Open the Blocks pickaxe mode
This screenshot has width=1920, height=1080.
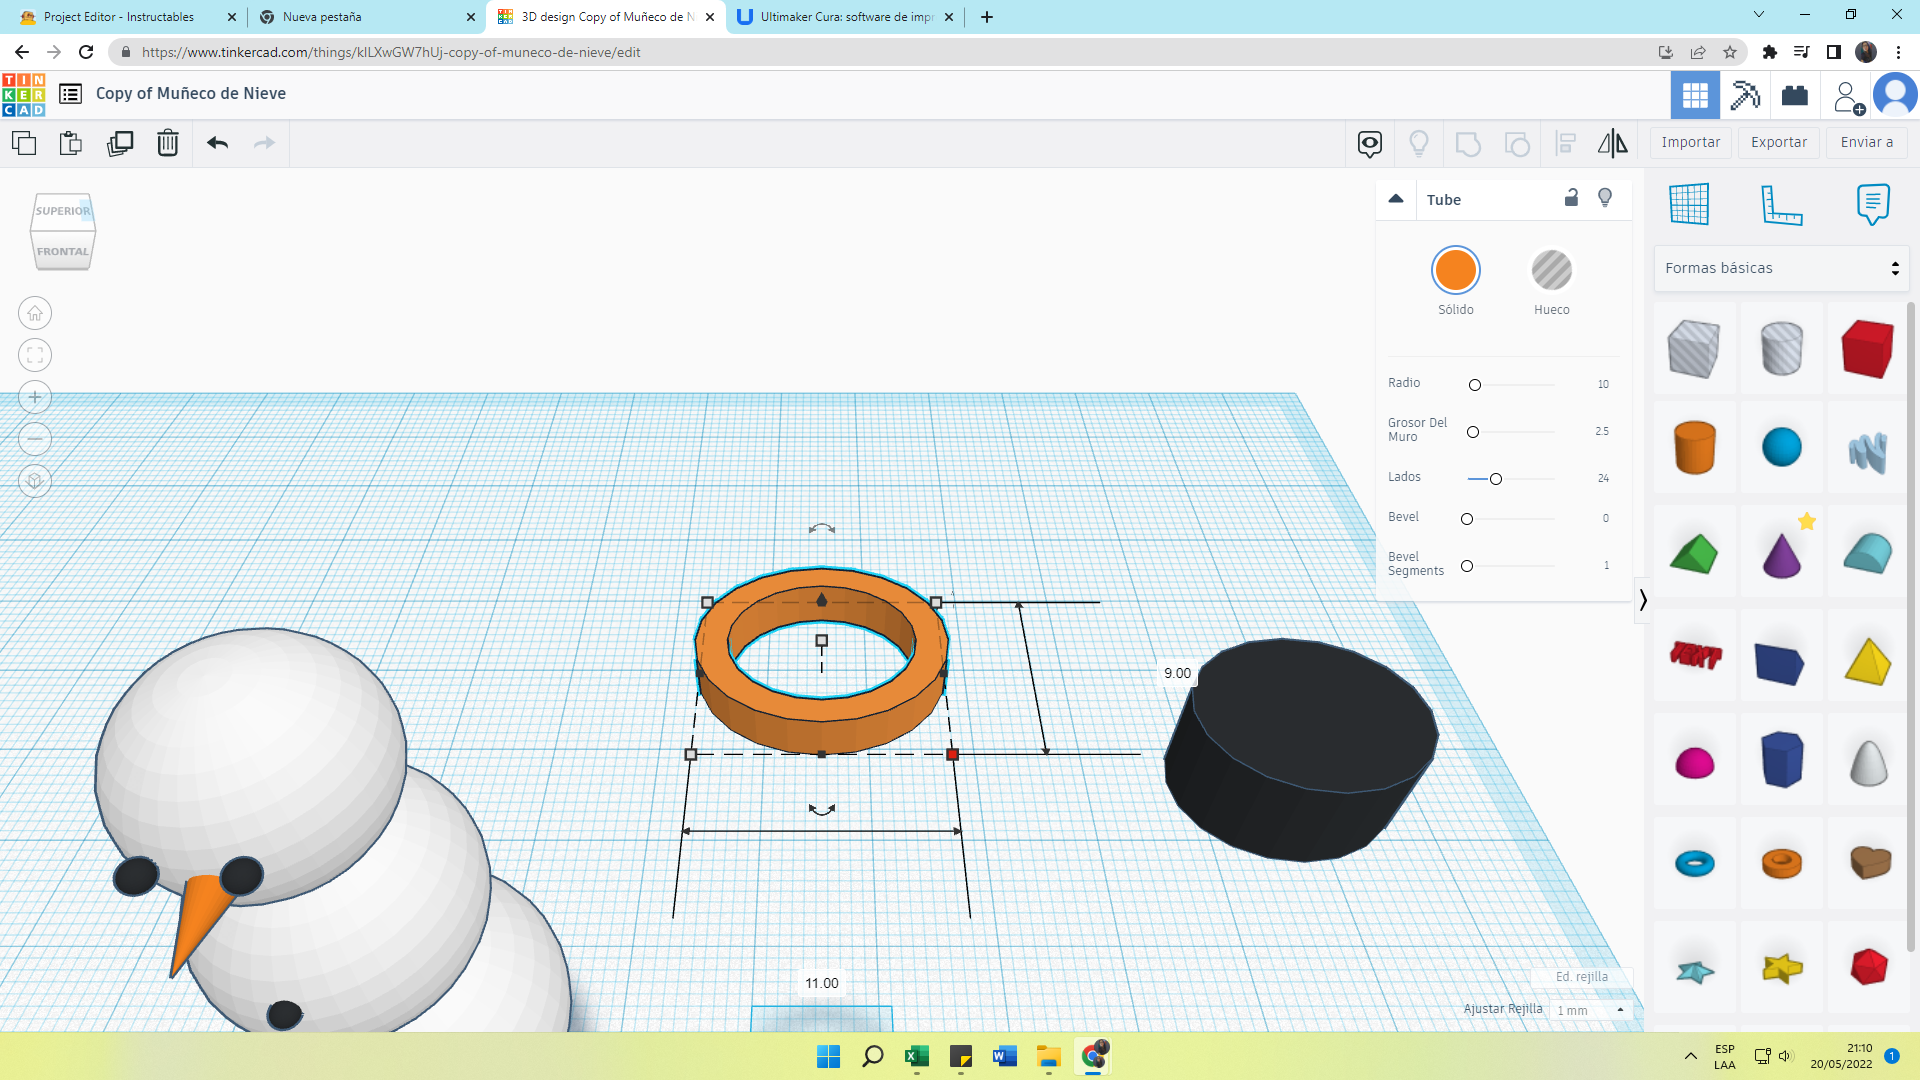(x=1745, y=96)
